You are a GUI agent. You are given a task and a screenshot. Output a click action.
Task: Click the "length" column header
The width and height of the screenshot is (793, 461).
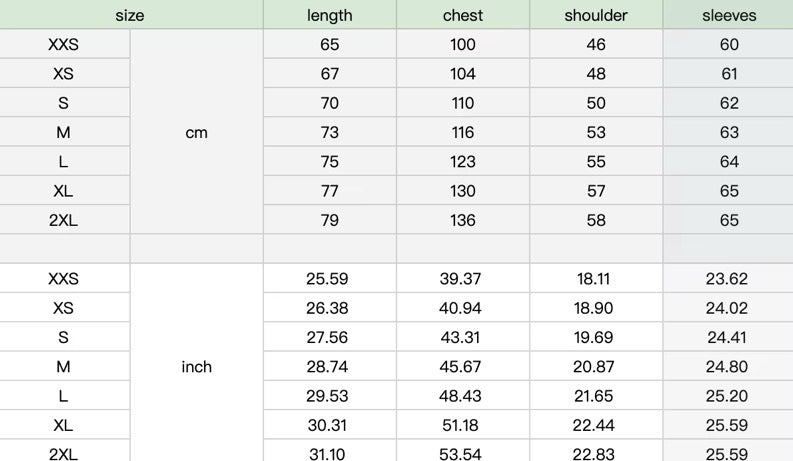pyautogui.click(x=330, y=15)
